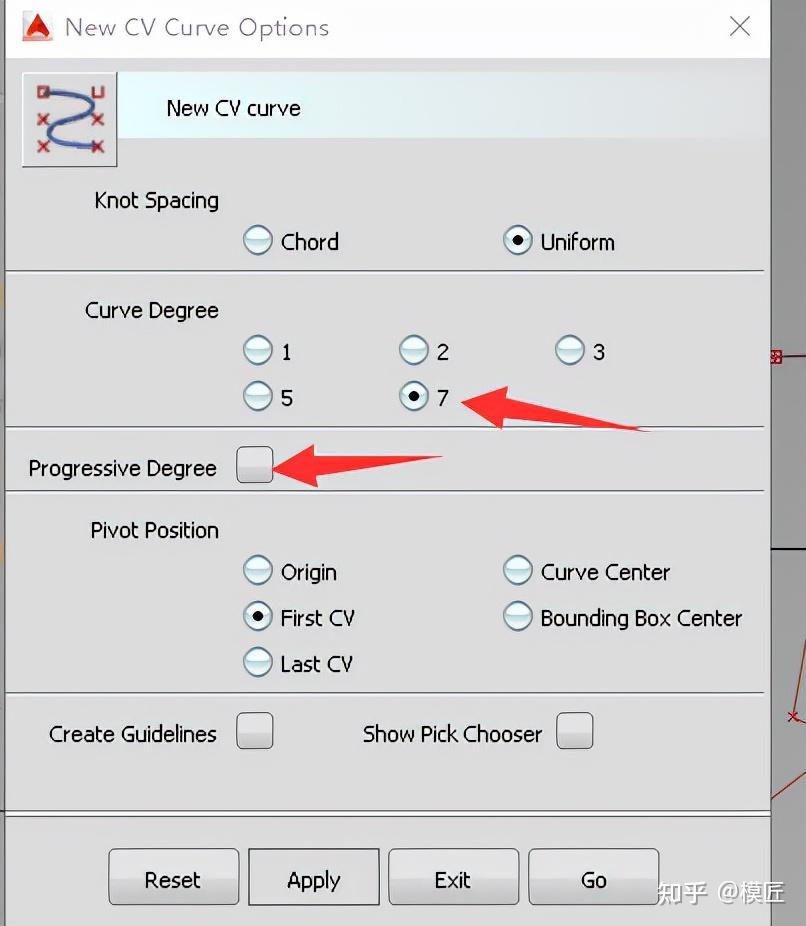Set curve degree to 5
Image resolution: width=806 pixels, height=926 pixels.
258,397
